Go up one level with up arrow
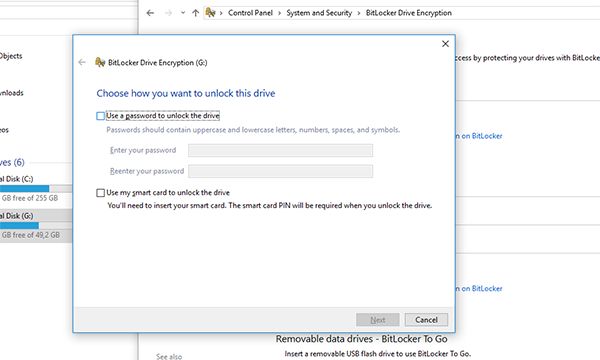Screen dimensions: 600x360 coord(196,13)
